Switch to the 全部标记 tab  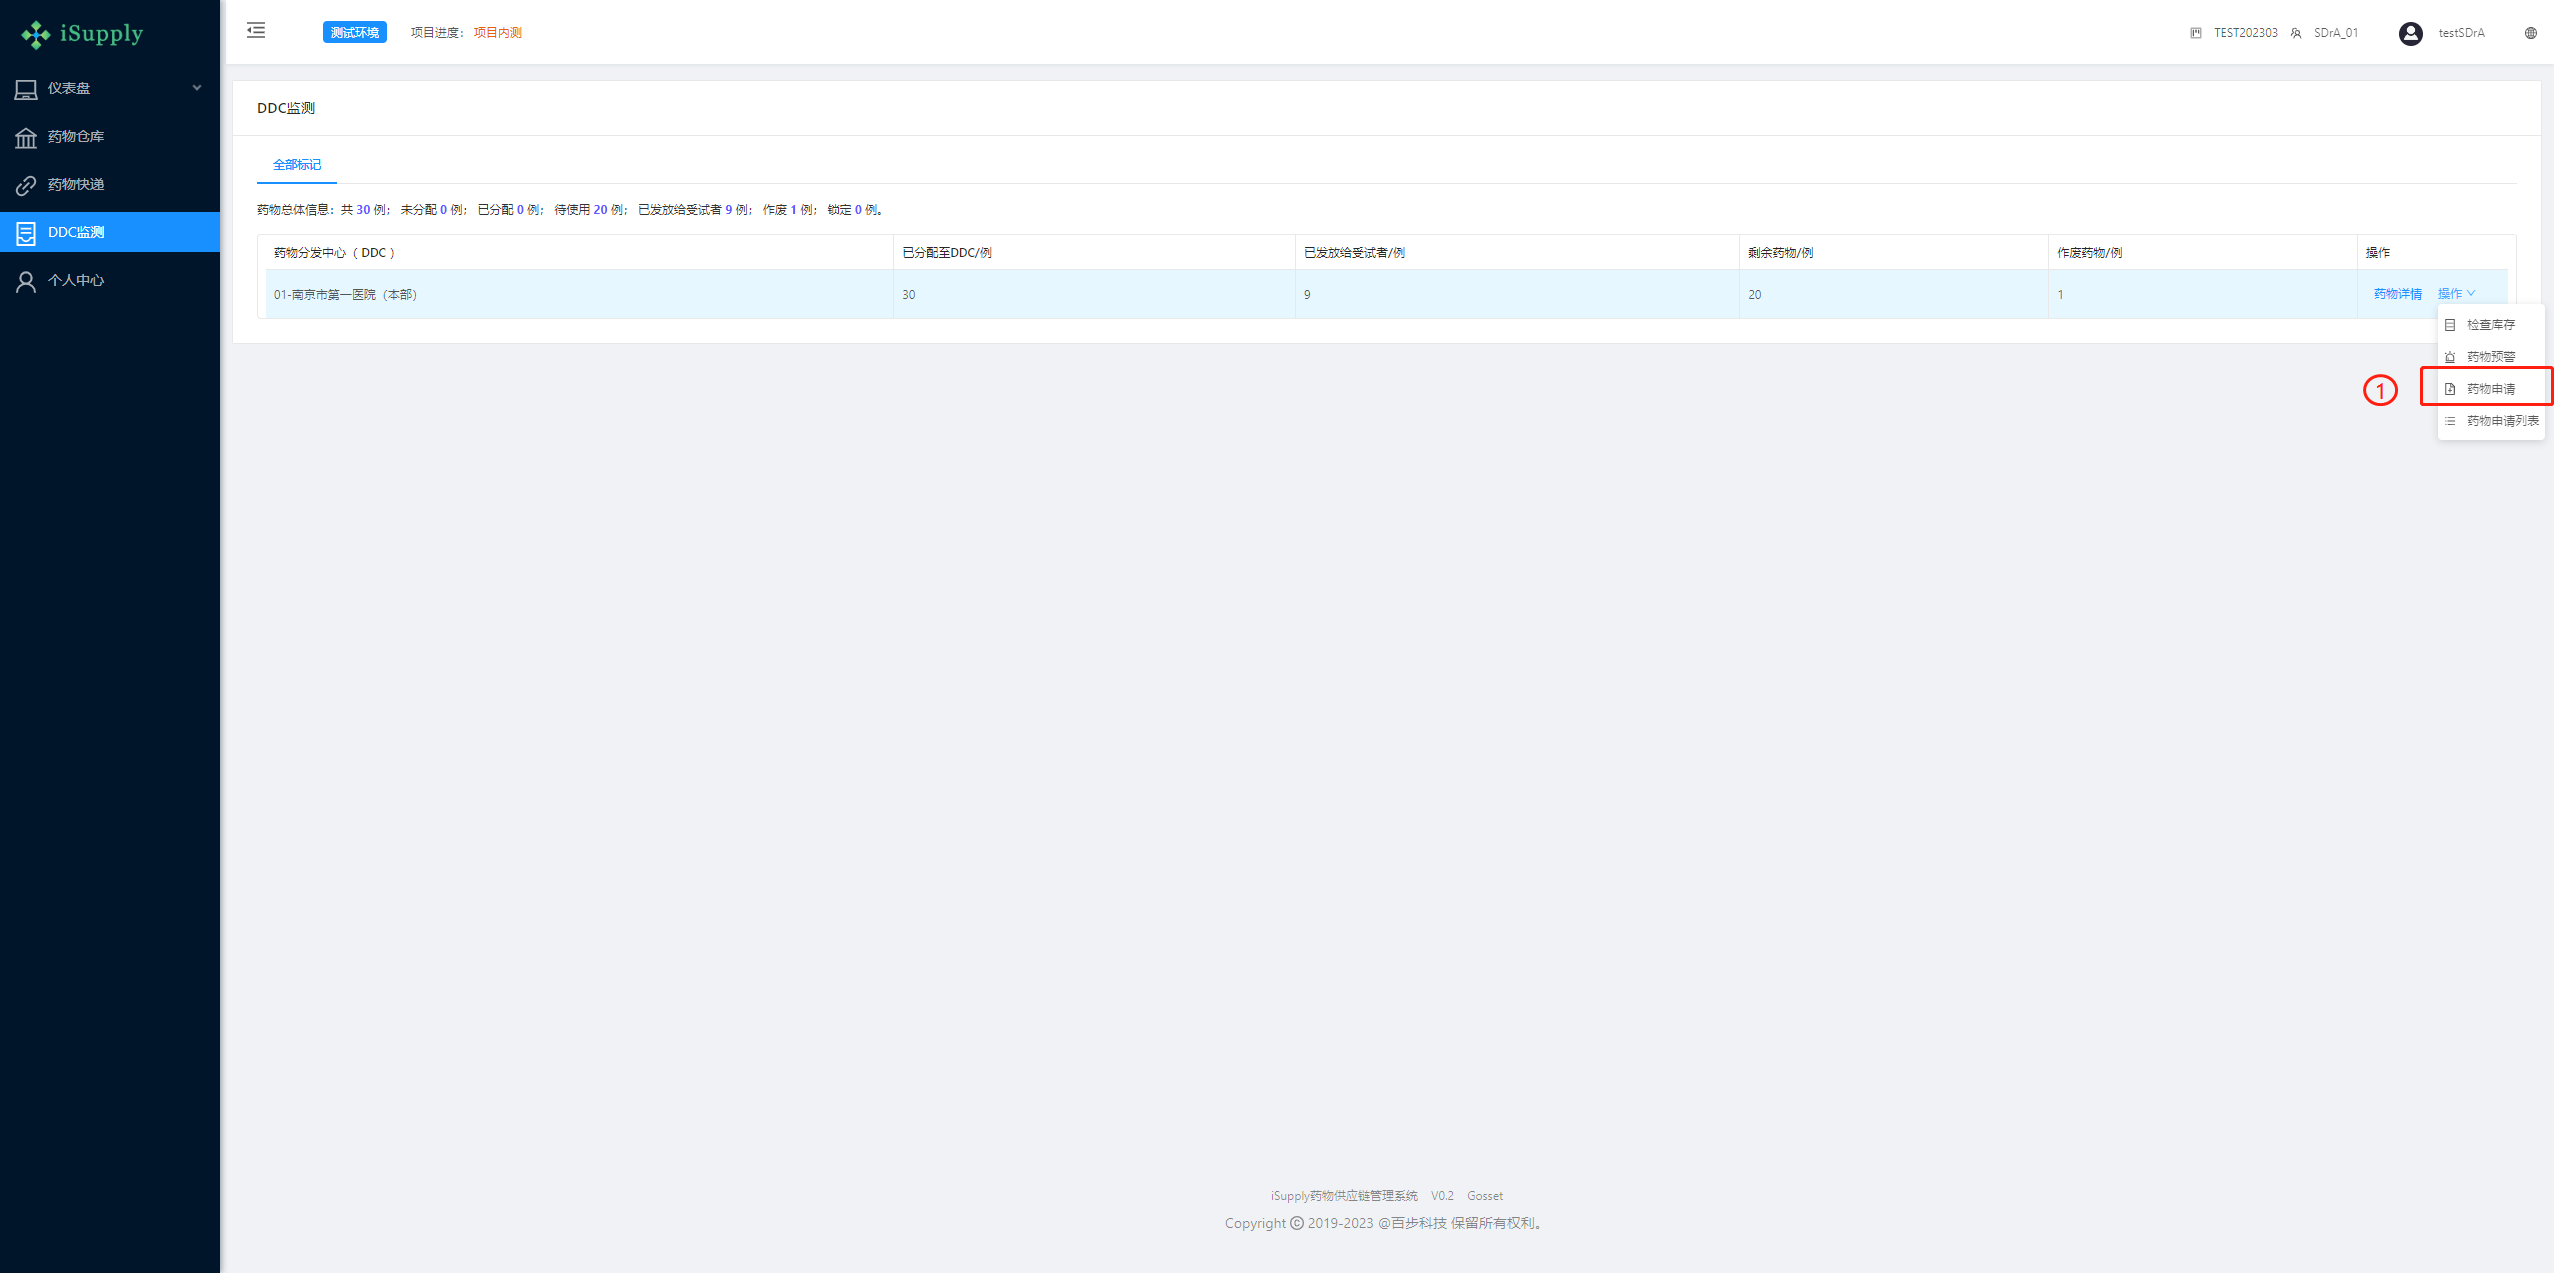(297, 165)
